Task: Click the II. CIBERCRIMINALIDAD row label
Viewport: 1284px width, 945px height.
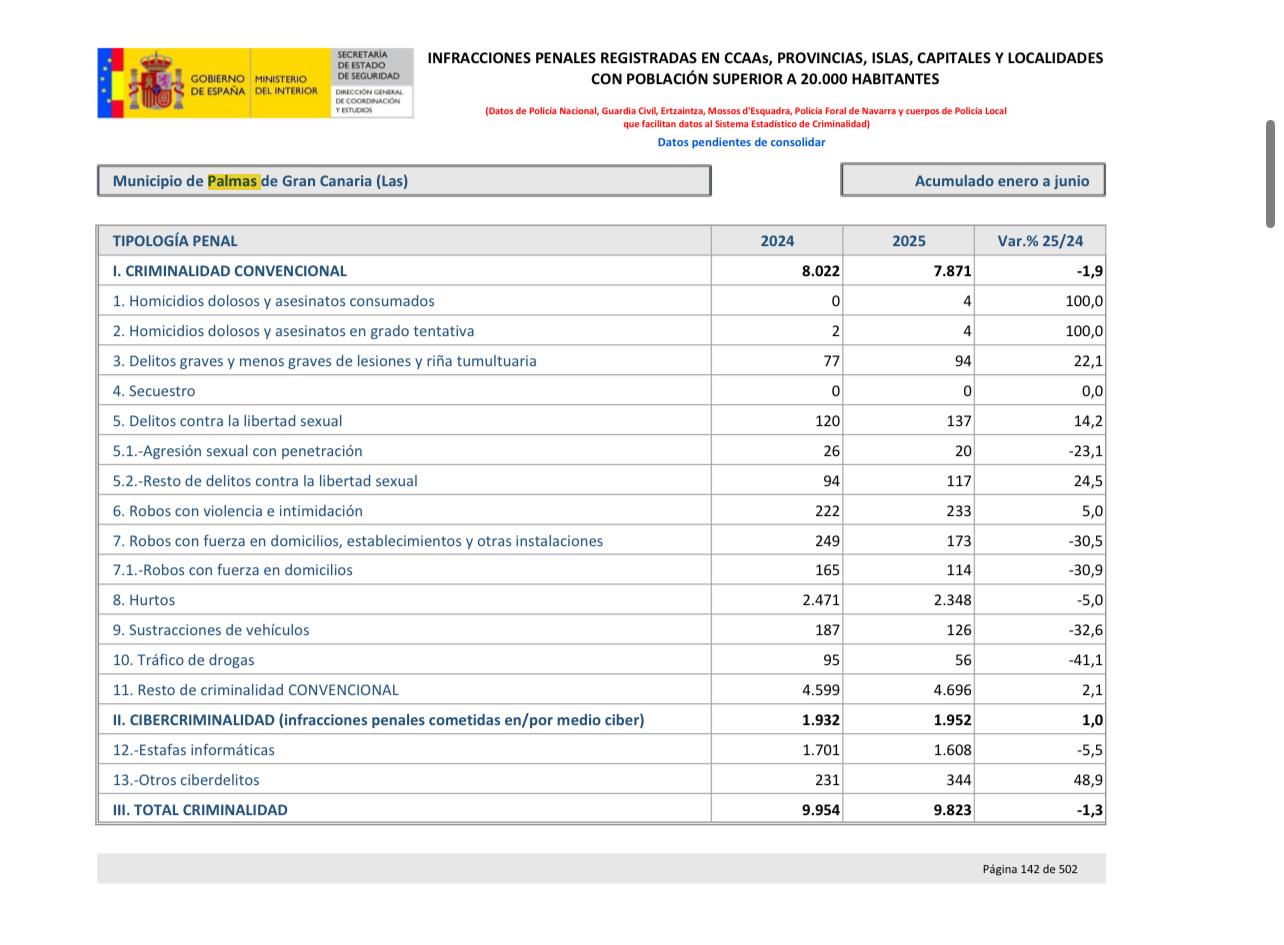Action: (378, 720)
